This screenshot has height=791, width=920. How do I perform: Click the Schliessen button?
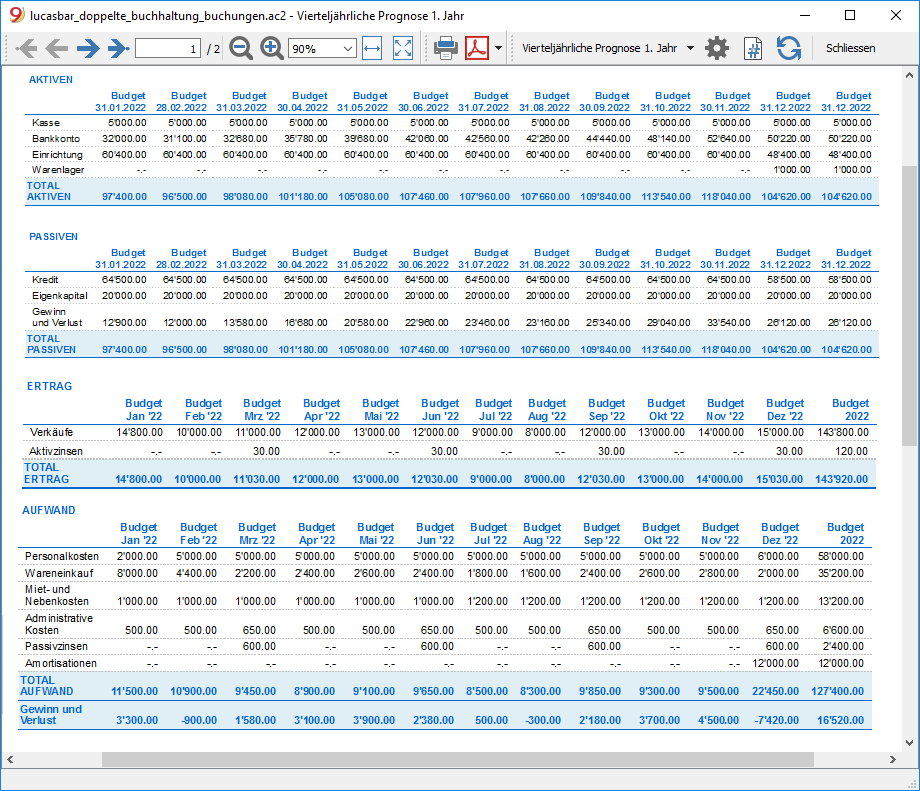pos(850,48)
